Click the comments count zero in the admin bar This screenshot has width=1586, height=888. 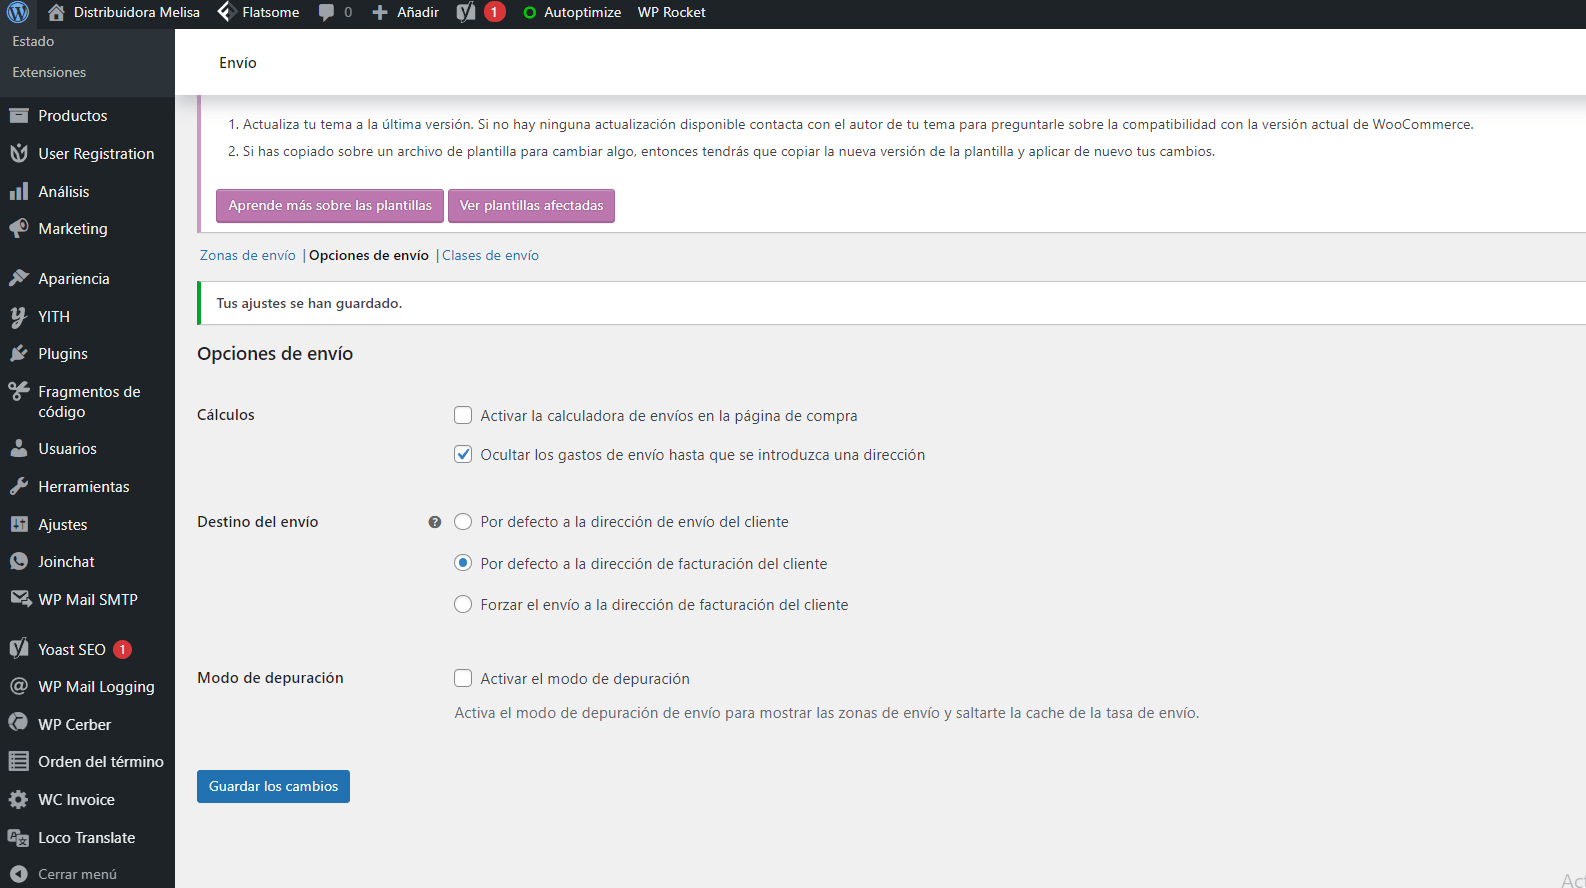(x=348, y=13)
